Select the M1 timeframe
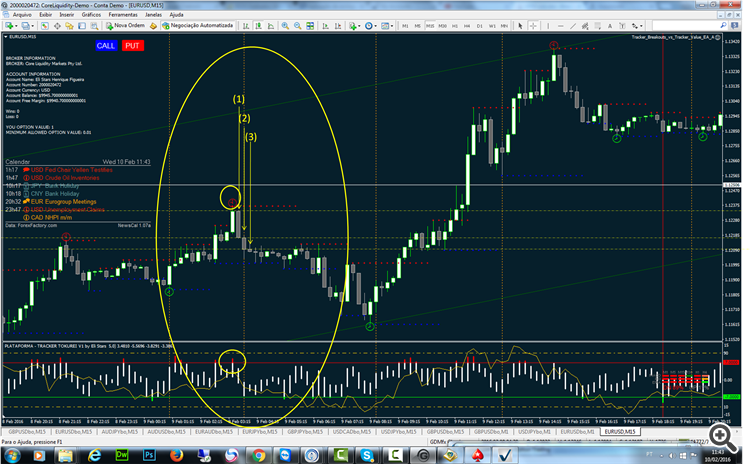750x464 pixels. pos(405,26)
